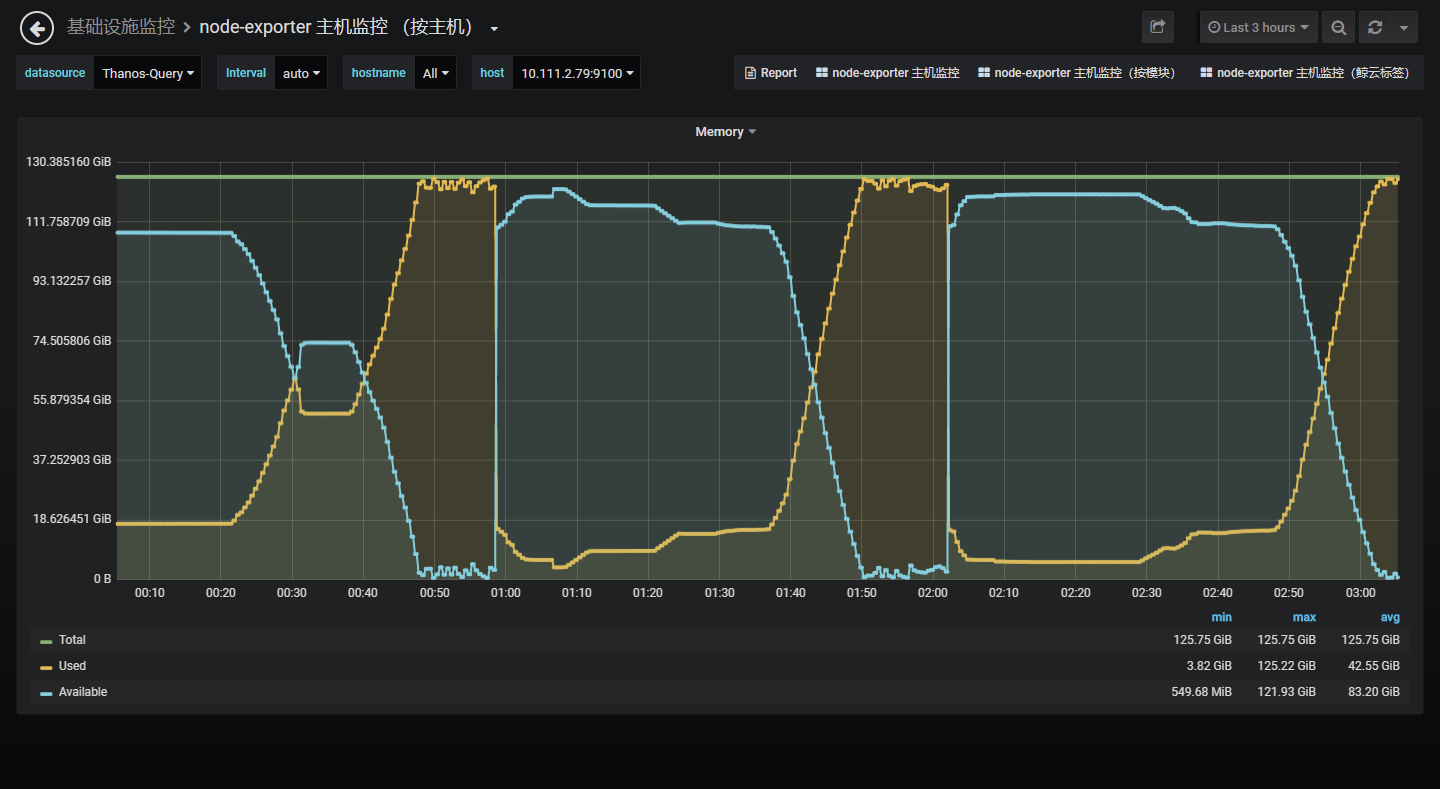Click the 549.68 MiB Available min value

(1202, 692)
